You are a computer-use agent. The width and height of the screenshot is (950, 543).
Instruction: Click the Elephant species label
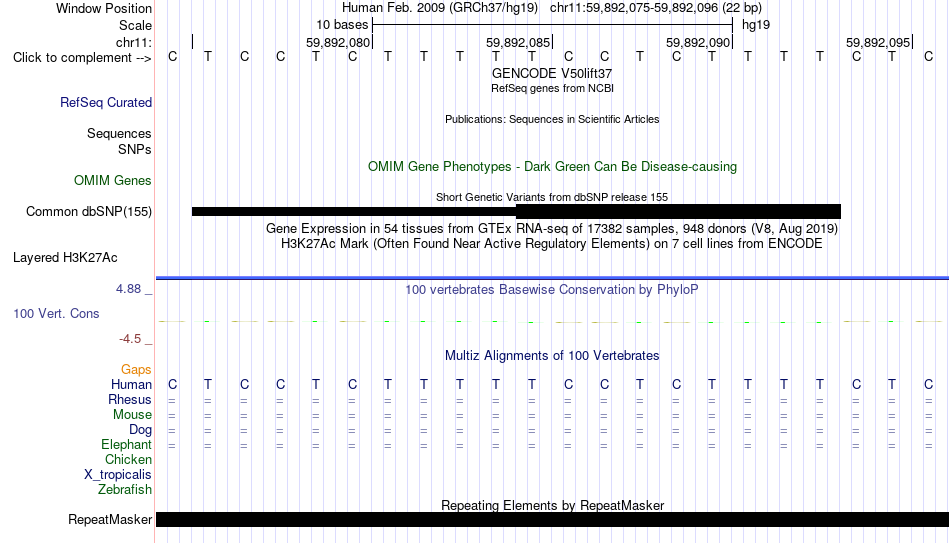127,444
